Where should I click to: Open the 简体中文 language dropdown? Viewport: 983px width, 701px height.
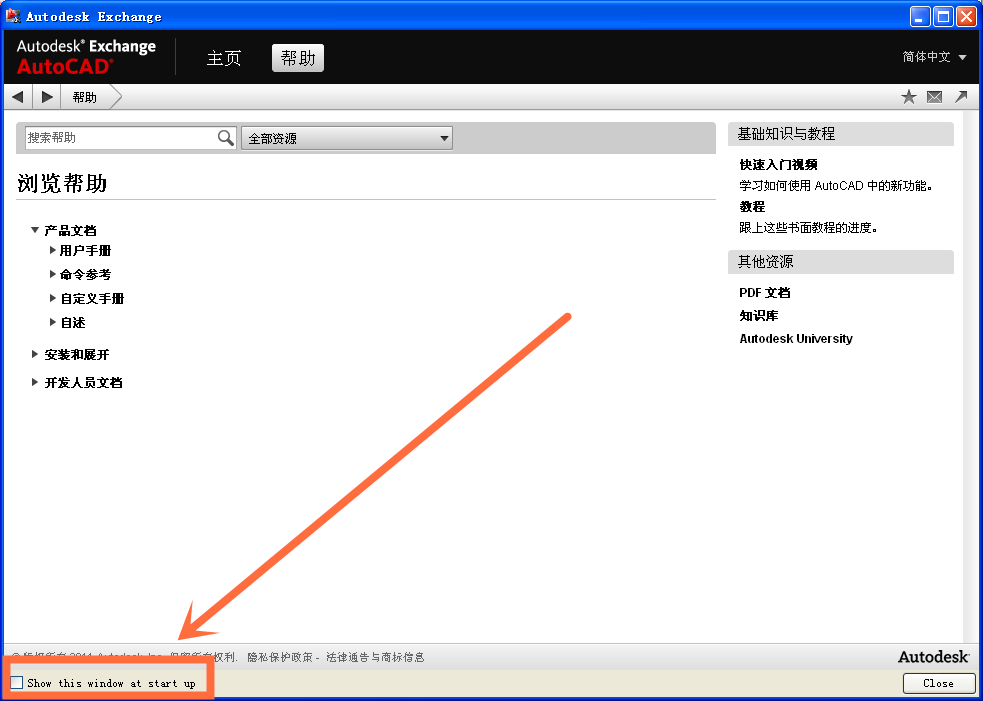click(934, 57)
